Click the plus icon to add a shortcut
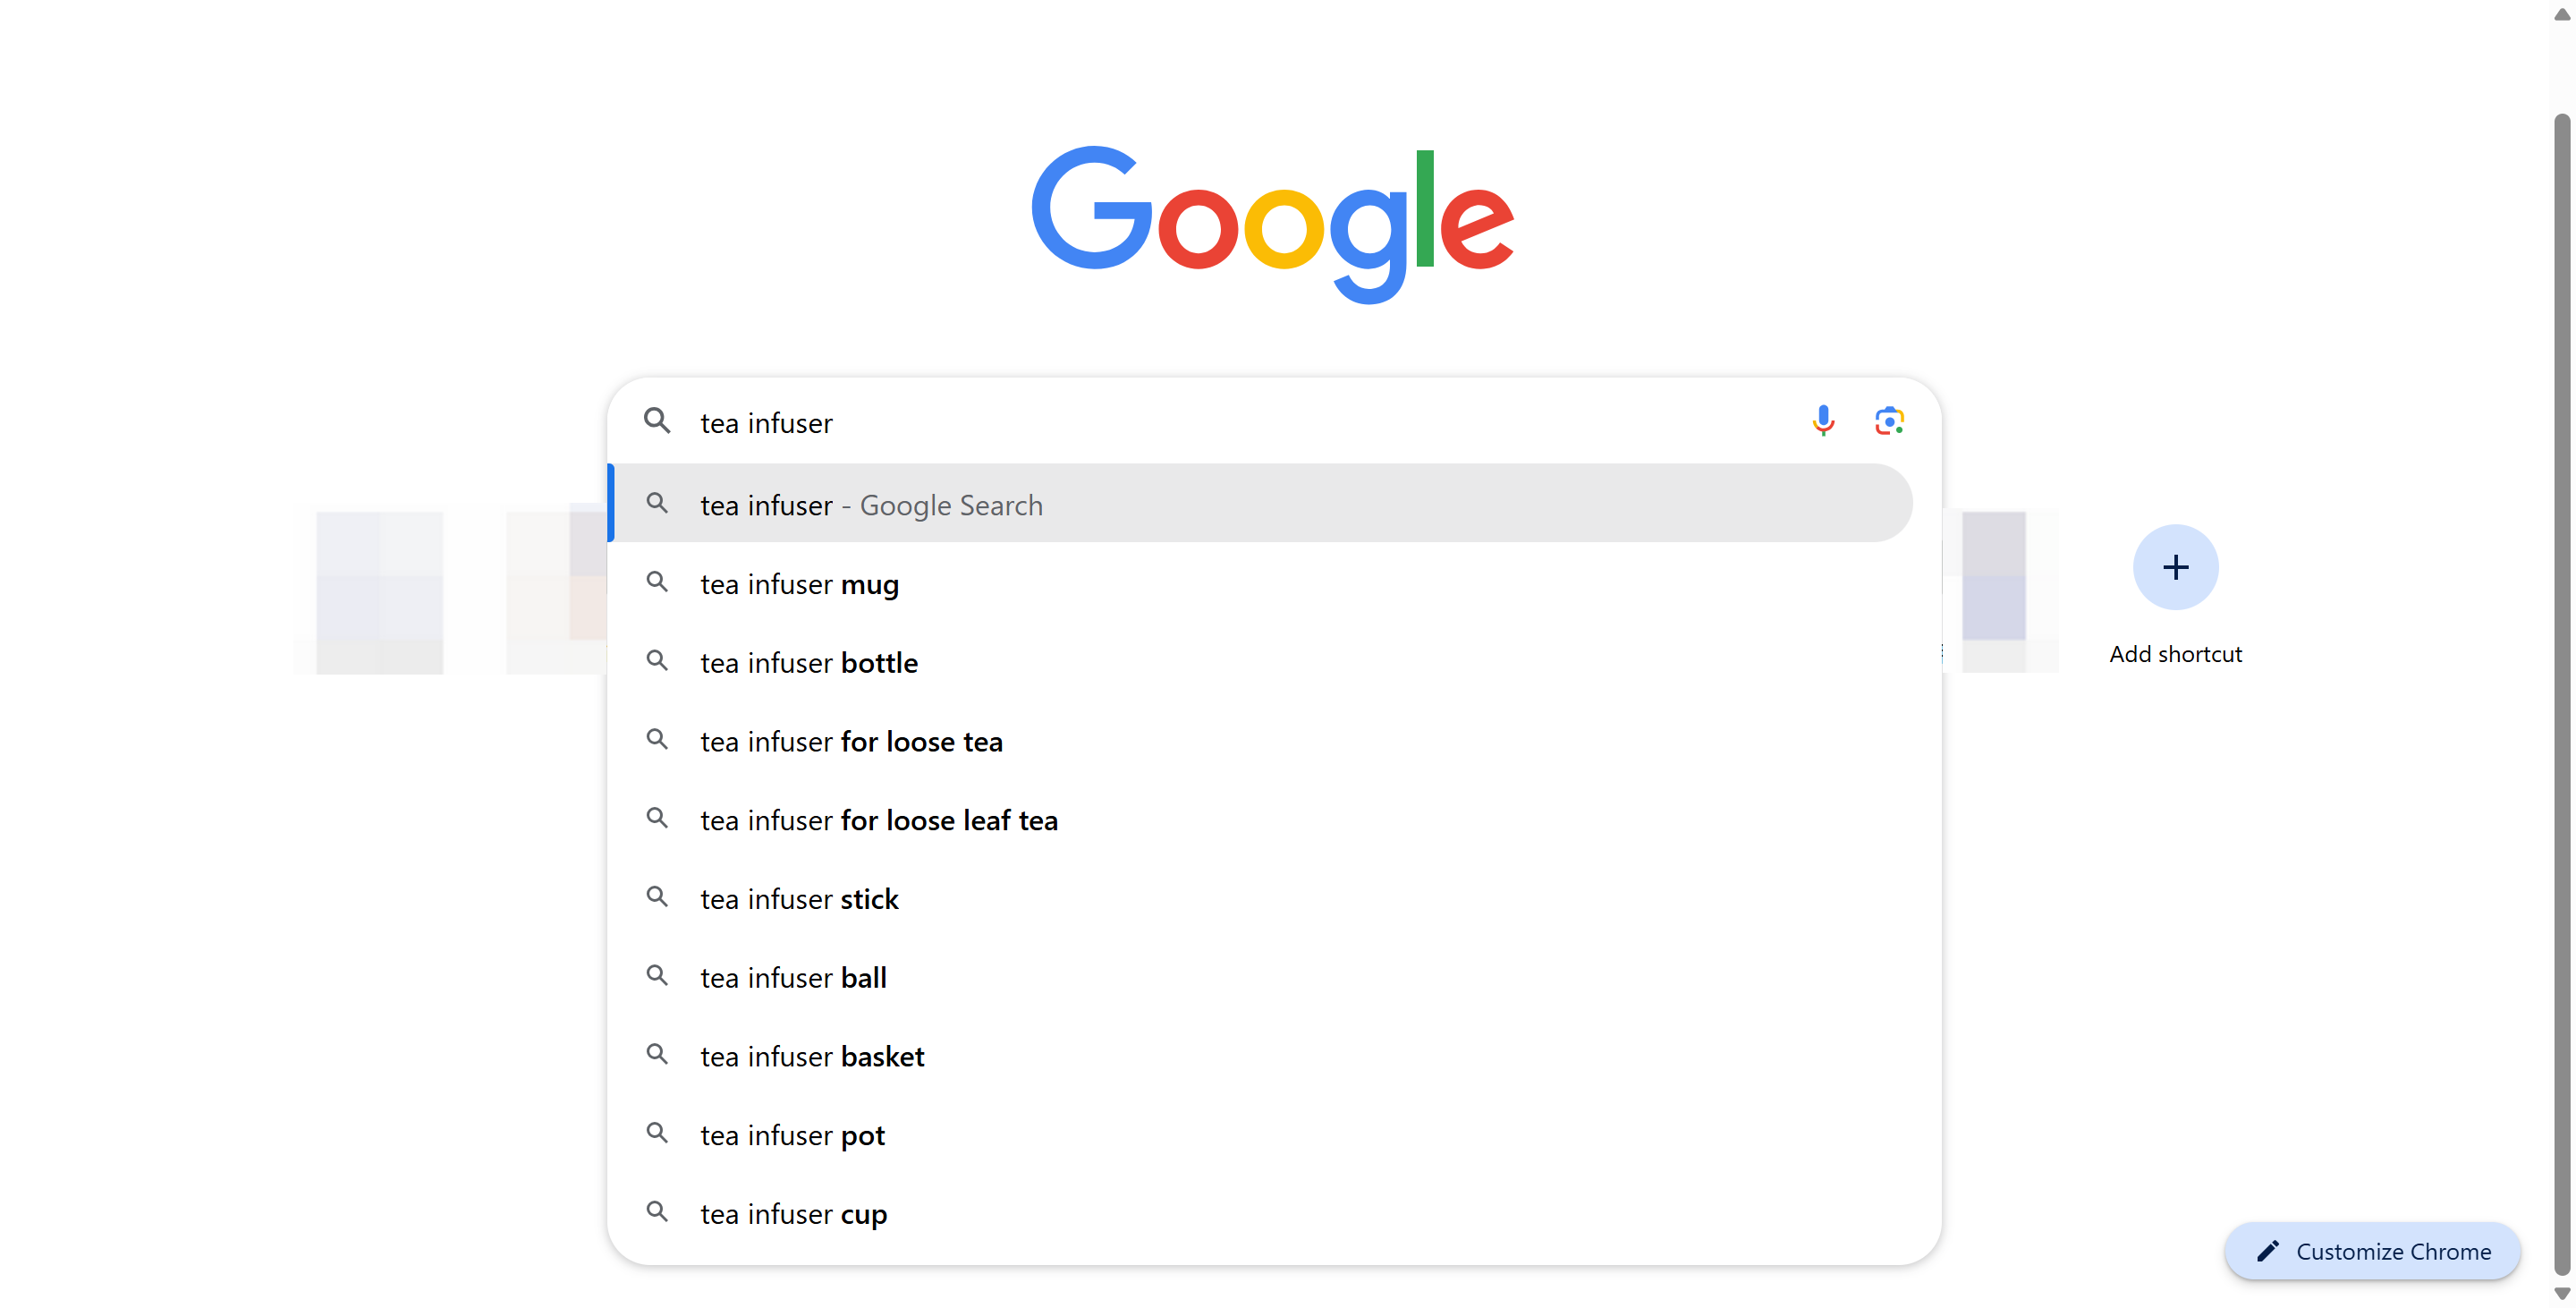Viewport: 2576px width, 1308px height. [2175, 567]
